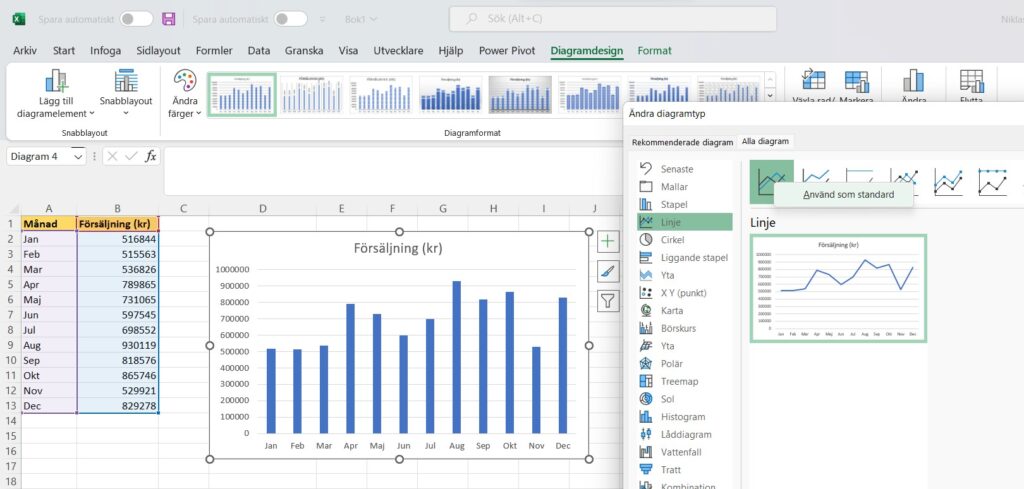Screen dimensions: 1024x489
Task: Expand the Name Box dropdown arrow
Action: [78, 156]
